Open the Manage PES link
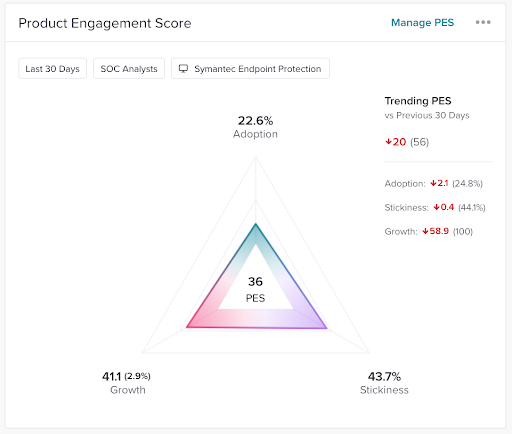 [x=422, y=22]
